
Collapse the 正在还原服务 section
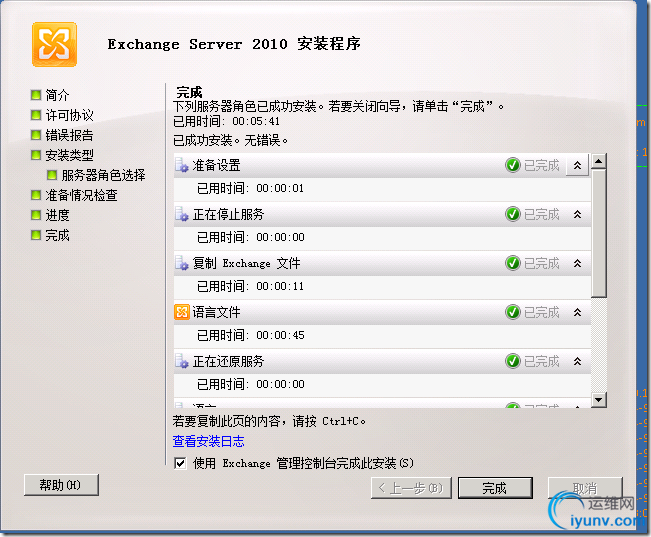[578, 361]
